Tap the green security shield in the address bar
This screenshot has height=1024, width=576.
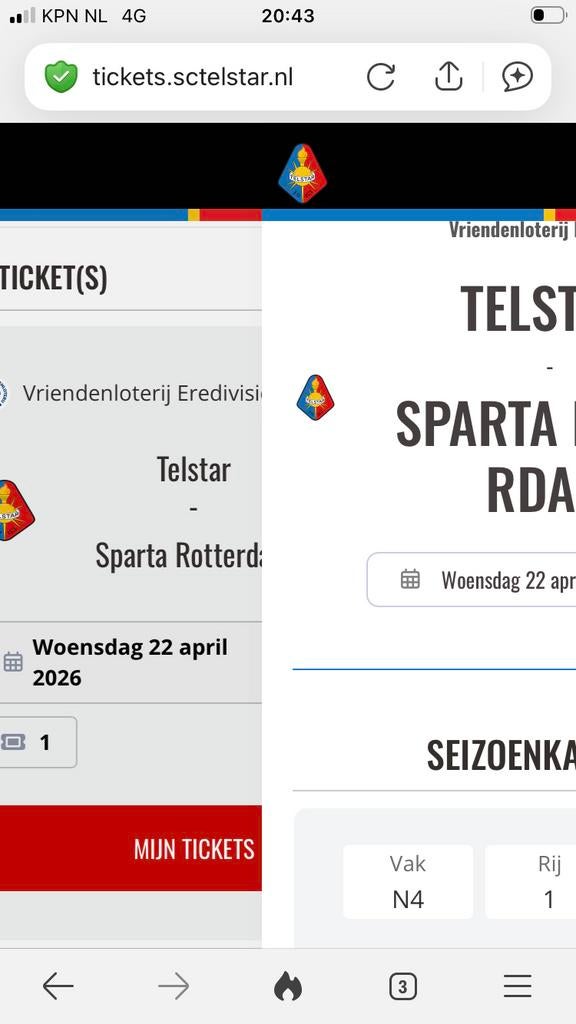coord(61,76)
